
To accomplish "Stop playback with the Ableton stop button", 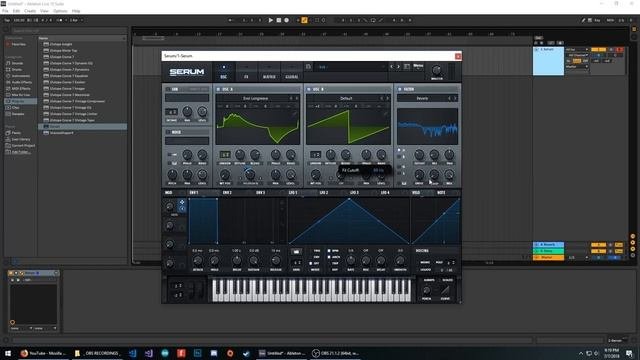I will coord(279,20).
